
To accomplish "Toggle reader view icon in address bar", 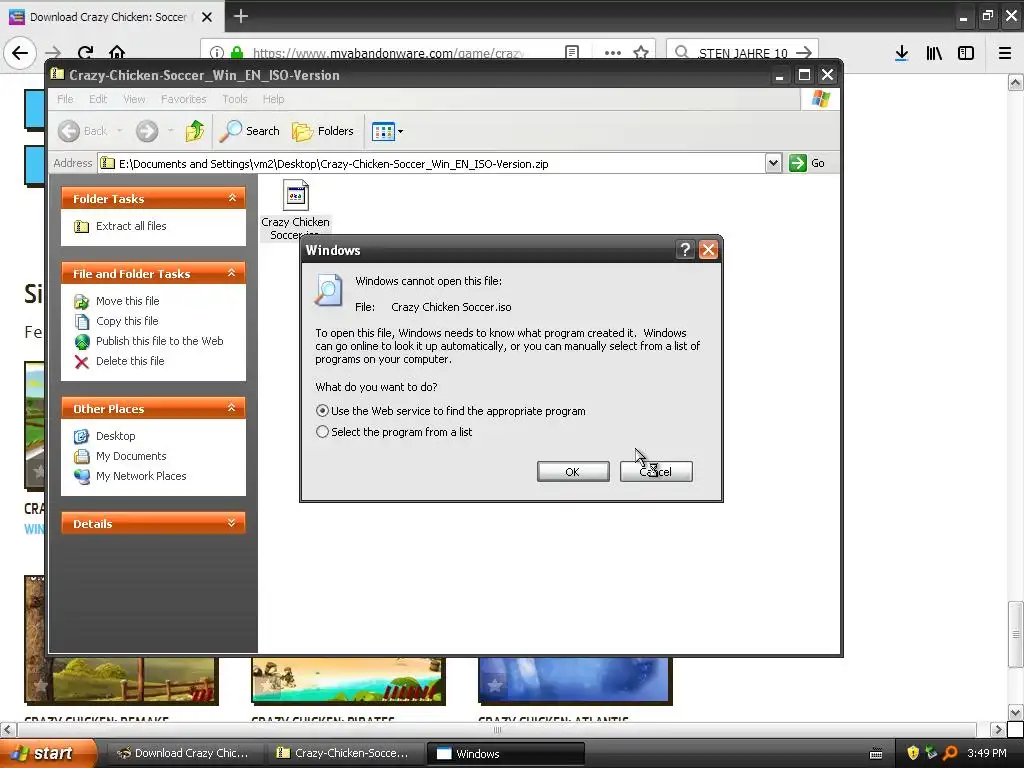I will pos(571,52).
